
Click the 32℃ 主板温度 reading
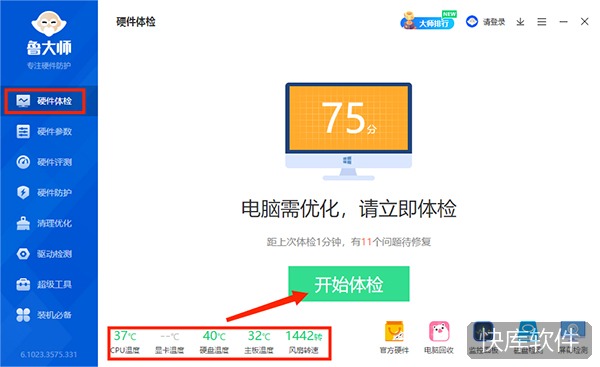(x=259, y=342)
